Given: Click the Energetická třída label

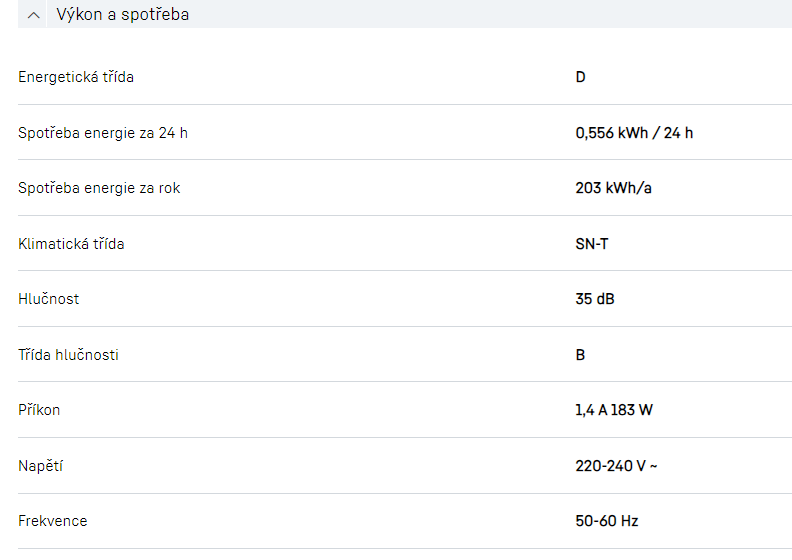Looking at the screenshot, I should 76,77.
